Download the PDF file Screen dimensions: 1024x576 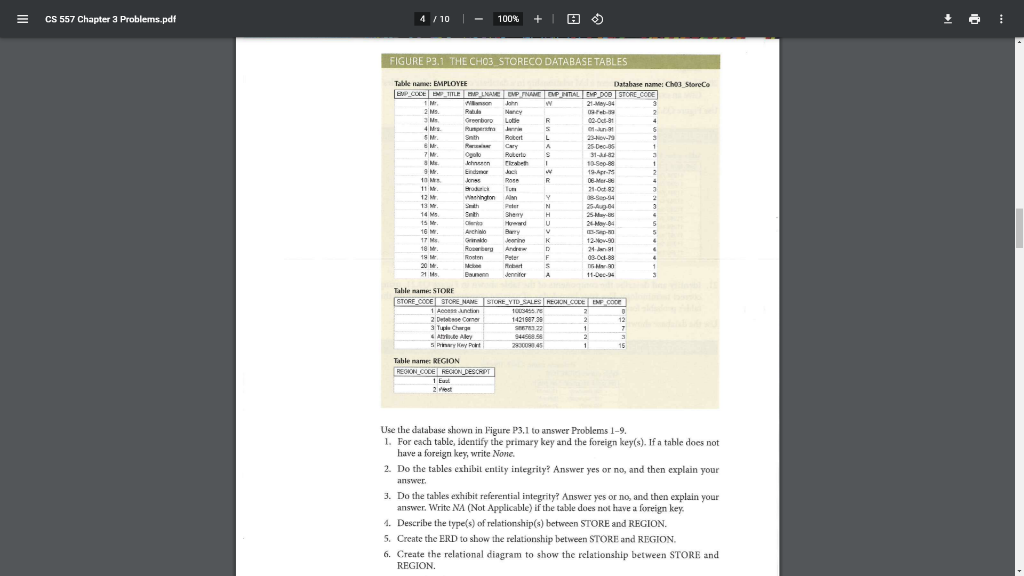coord(946,18)
